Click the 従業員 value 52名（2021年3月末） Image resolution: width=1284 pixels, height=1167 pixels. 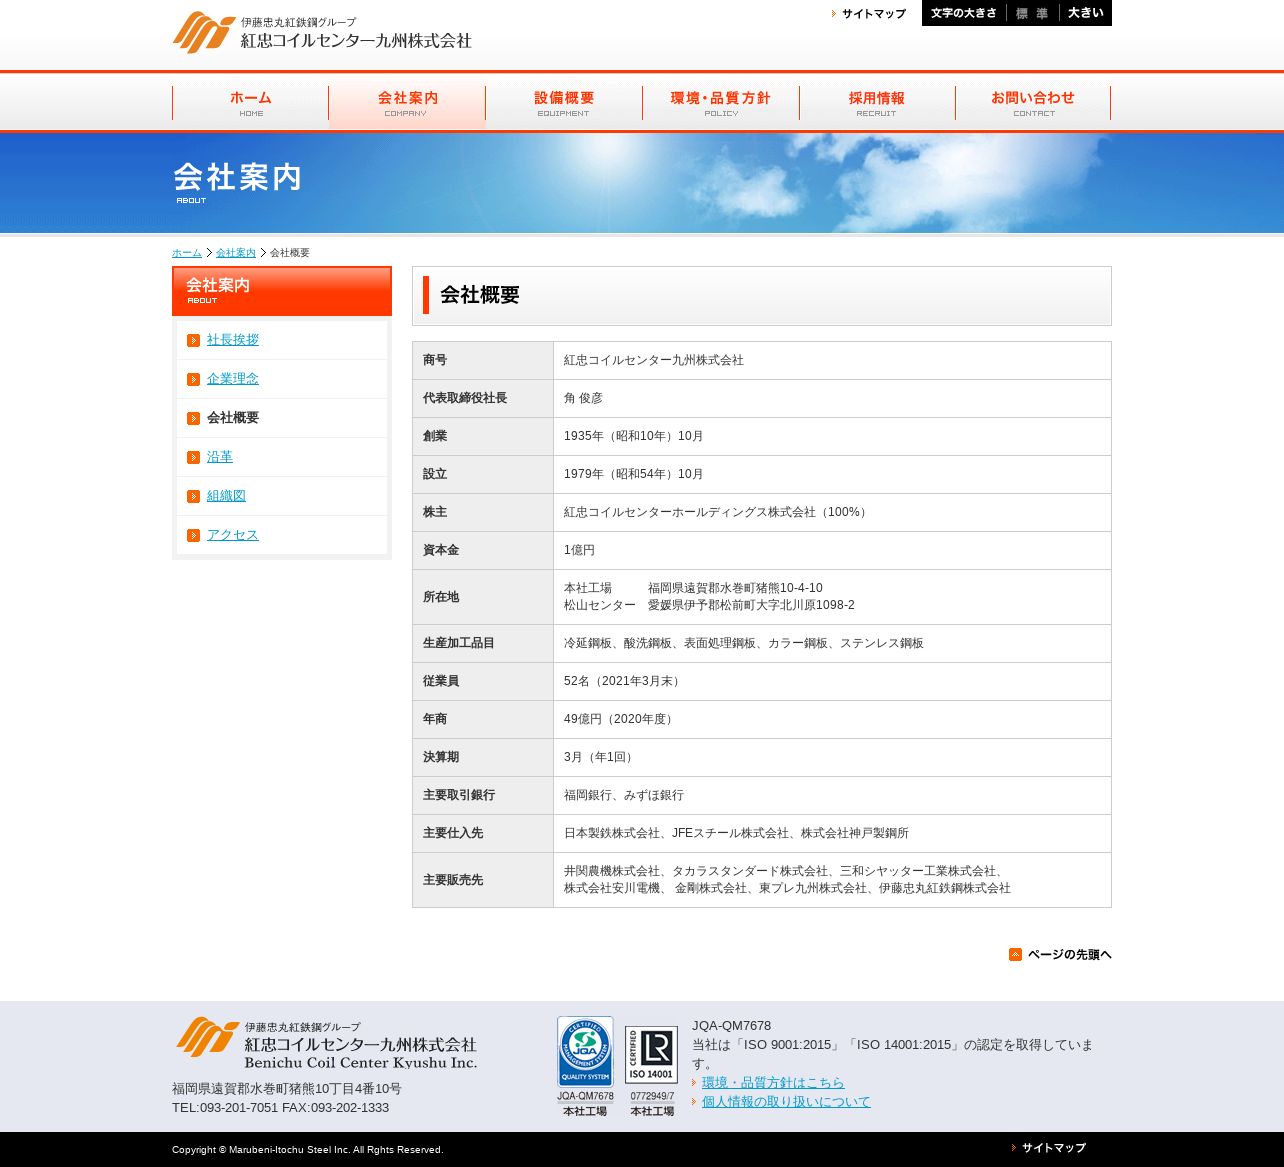click(624, 681)
